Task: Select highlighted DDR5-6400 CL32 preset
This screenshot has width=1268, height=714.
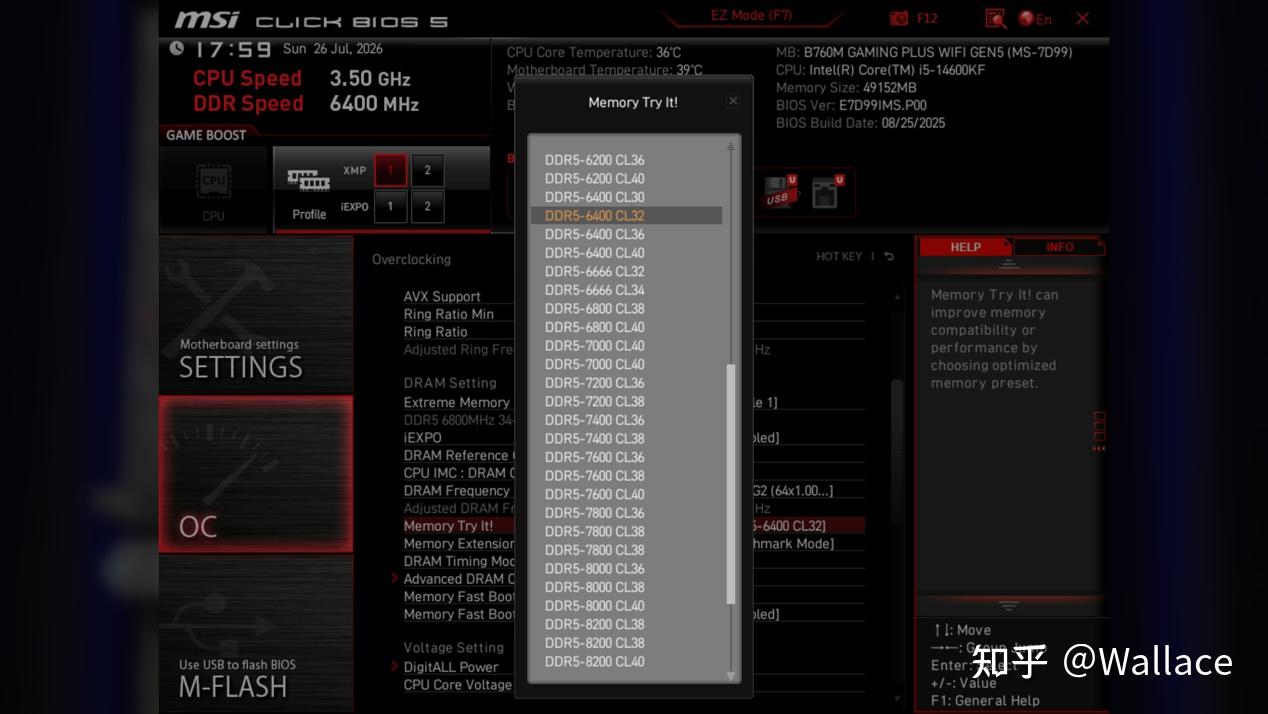Action: (x=626, y=215)
